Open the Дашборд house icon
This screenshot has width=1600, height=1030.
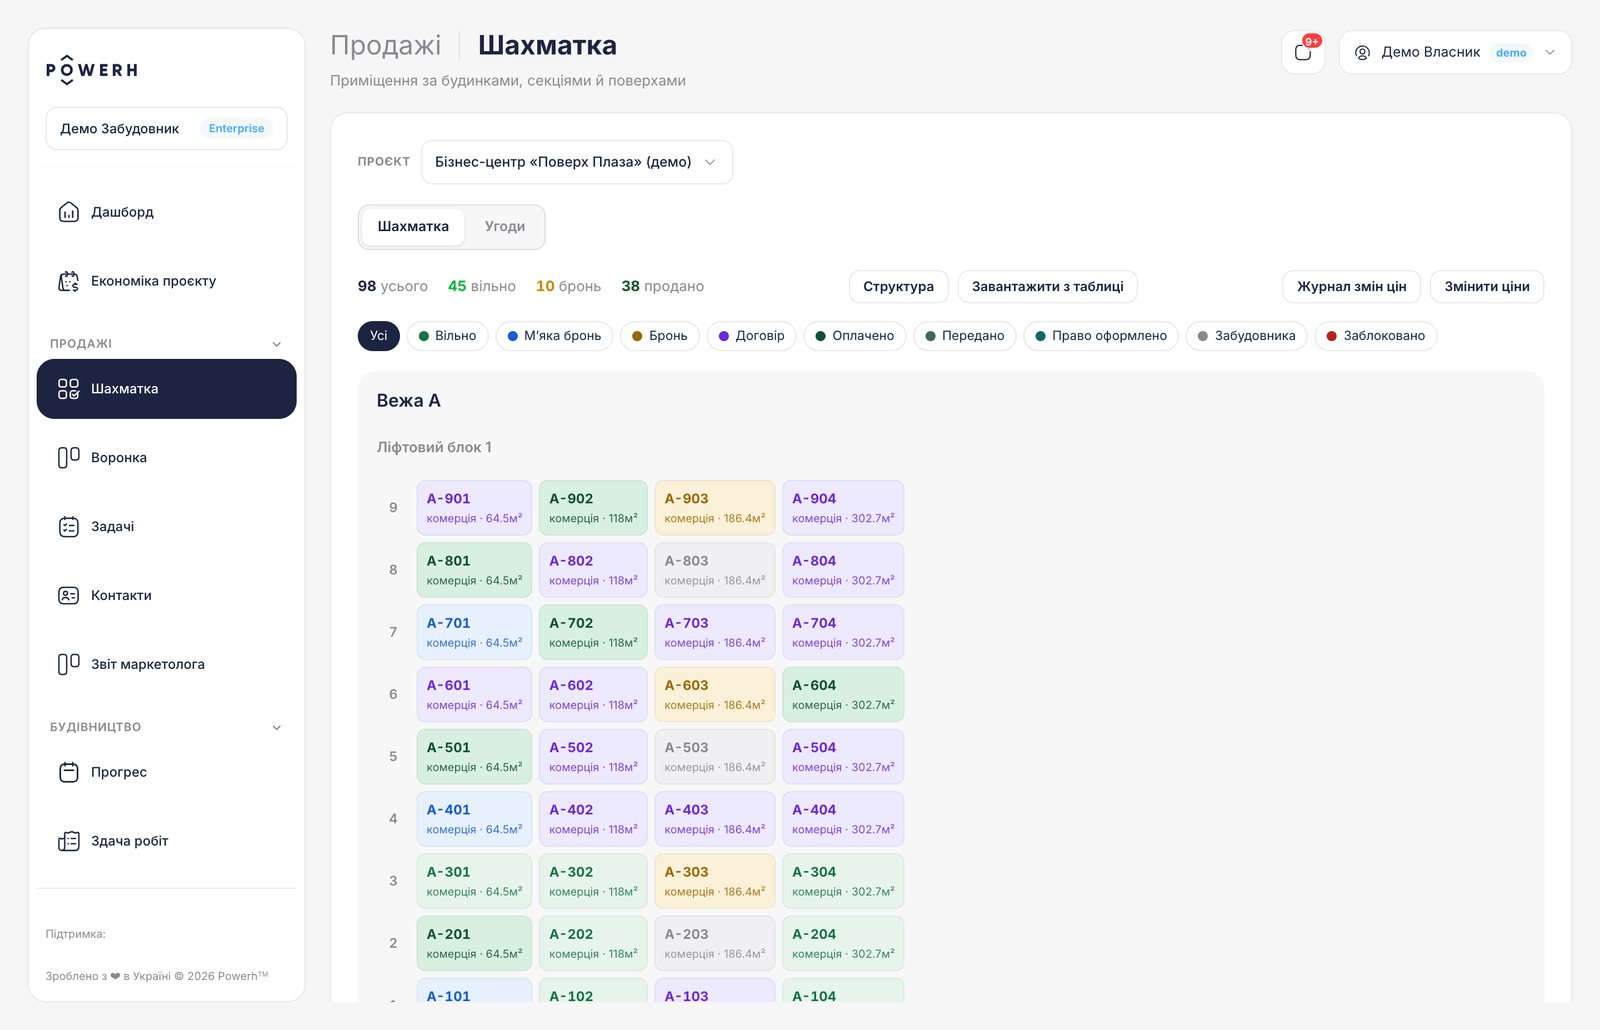[69, 212]
